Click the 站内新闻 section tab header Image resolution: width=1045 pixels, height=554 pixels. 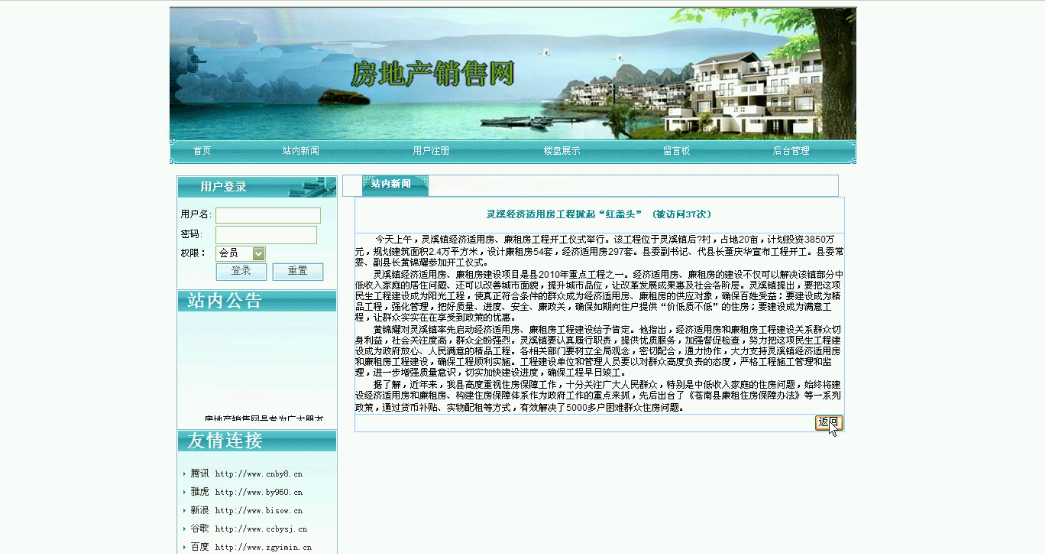click(x=395, y=185)
